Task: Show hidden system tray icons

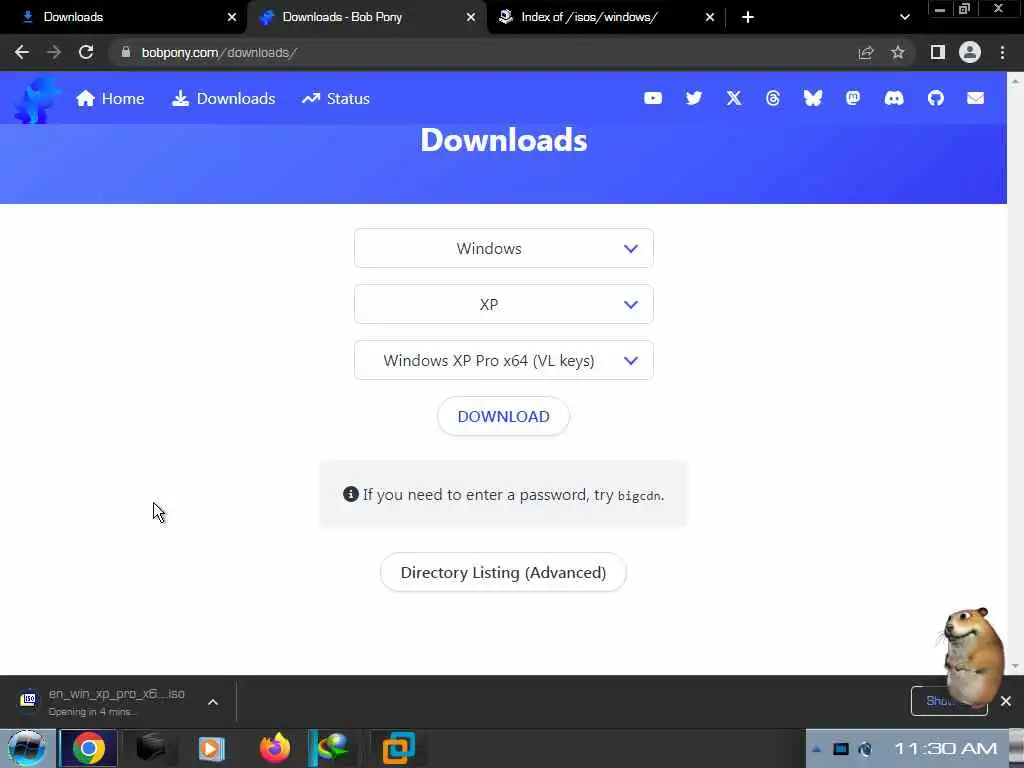Action: (816, 749)
